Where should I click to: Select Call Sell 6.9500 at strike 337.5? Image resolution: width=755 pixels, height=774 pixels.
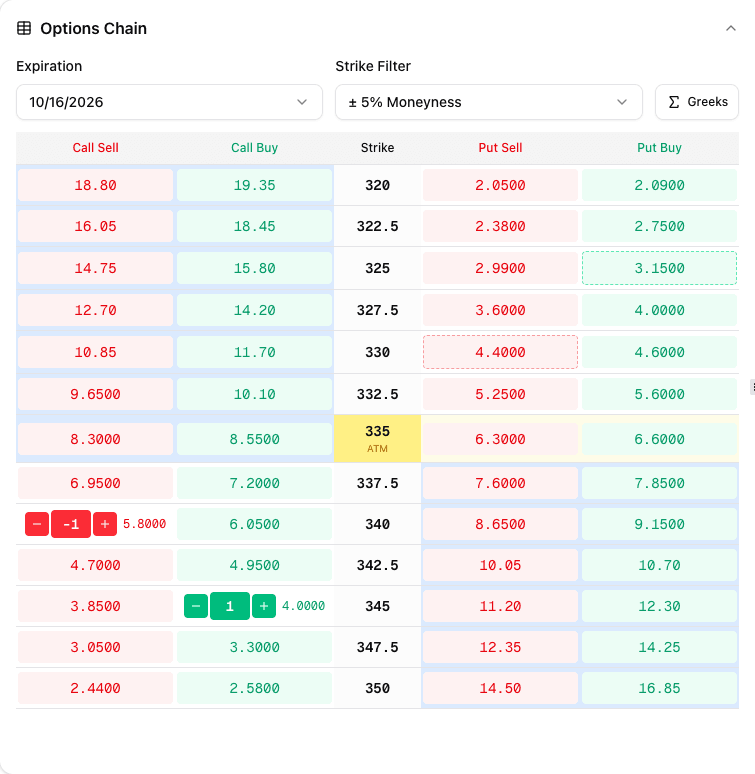(96, 483)
